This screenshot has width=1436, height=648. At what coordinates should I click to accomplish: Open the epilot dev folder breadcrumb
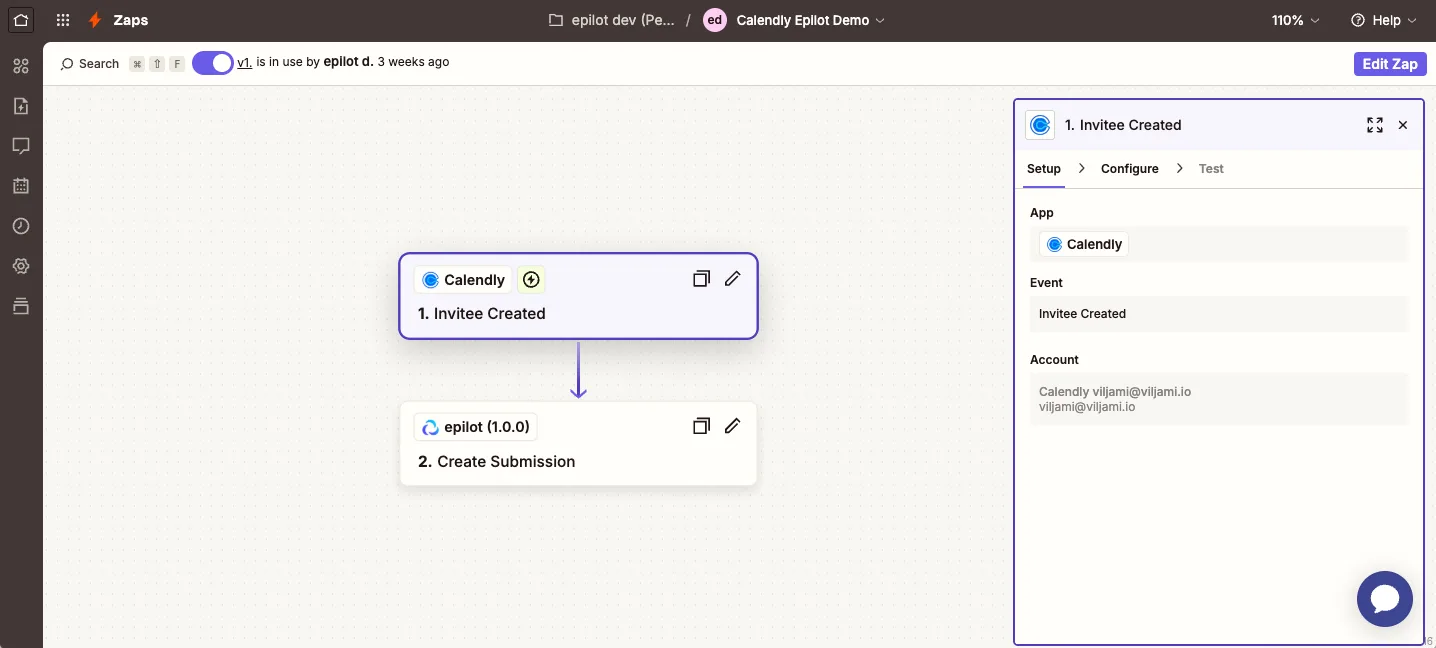pos(622,20)
